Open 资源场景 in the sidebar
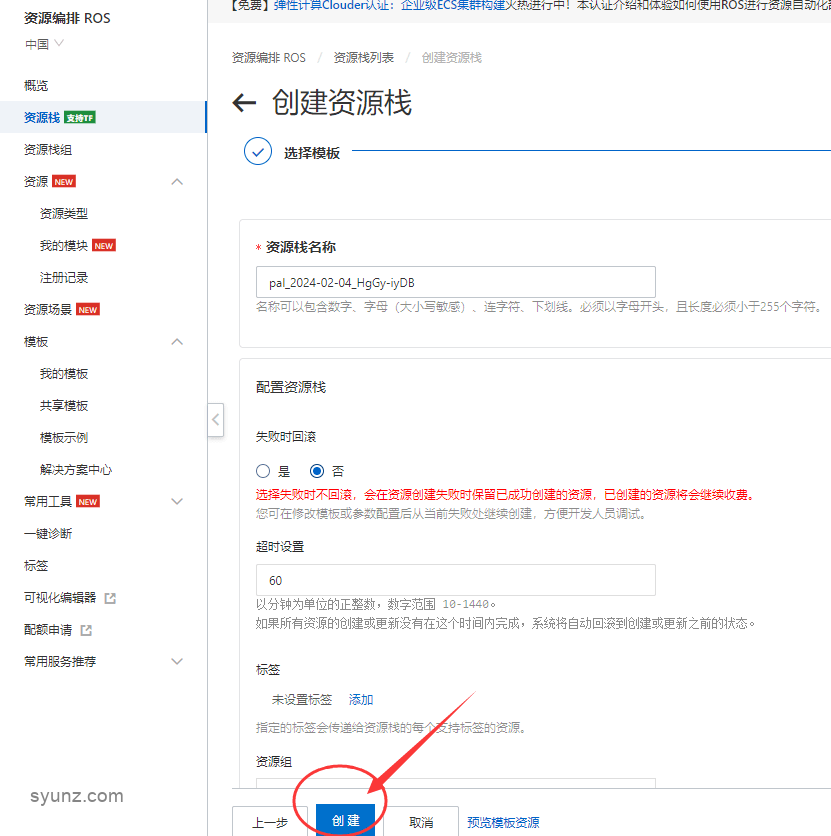The width and height of the screenshot is (831, 836). tap(48, 310)
